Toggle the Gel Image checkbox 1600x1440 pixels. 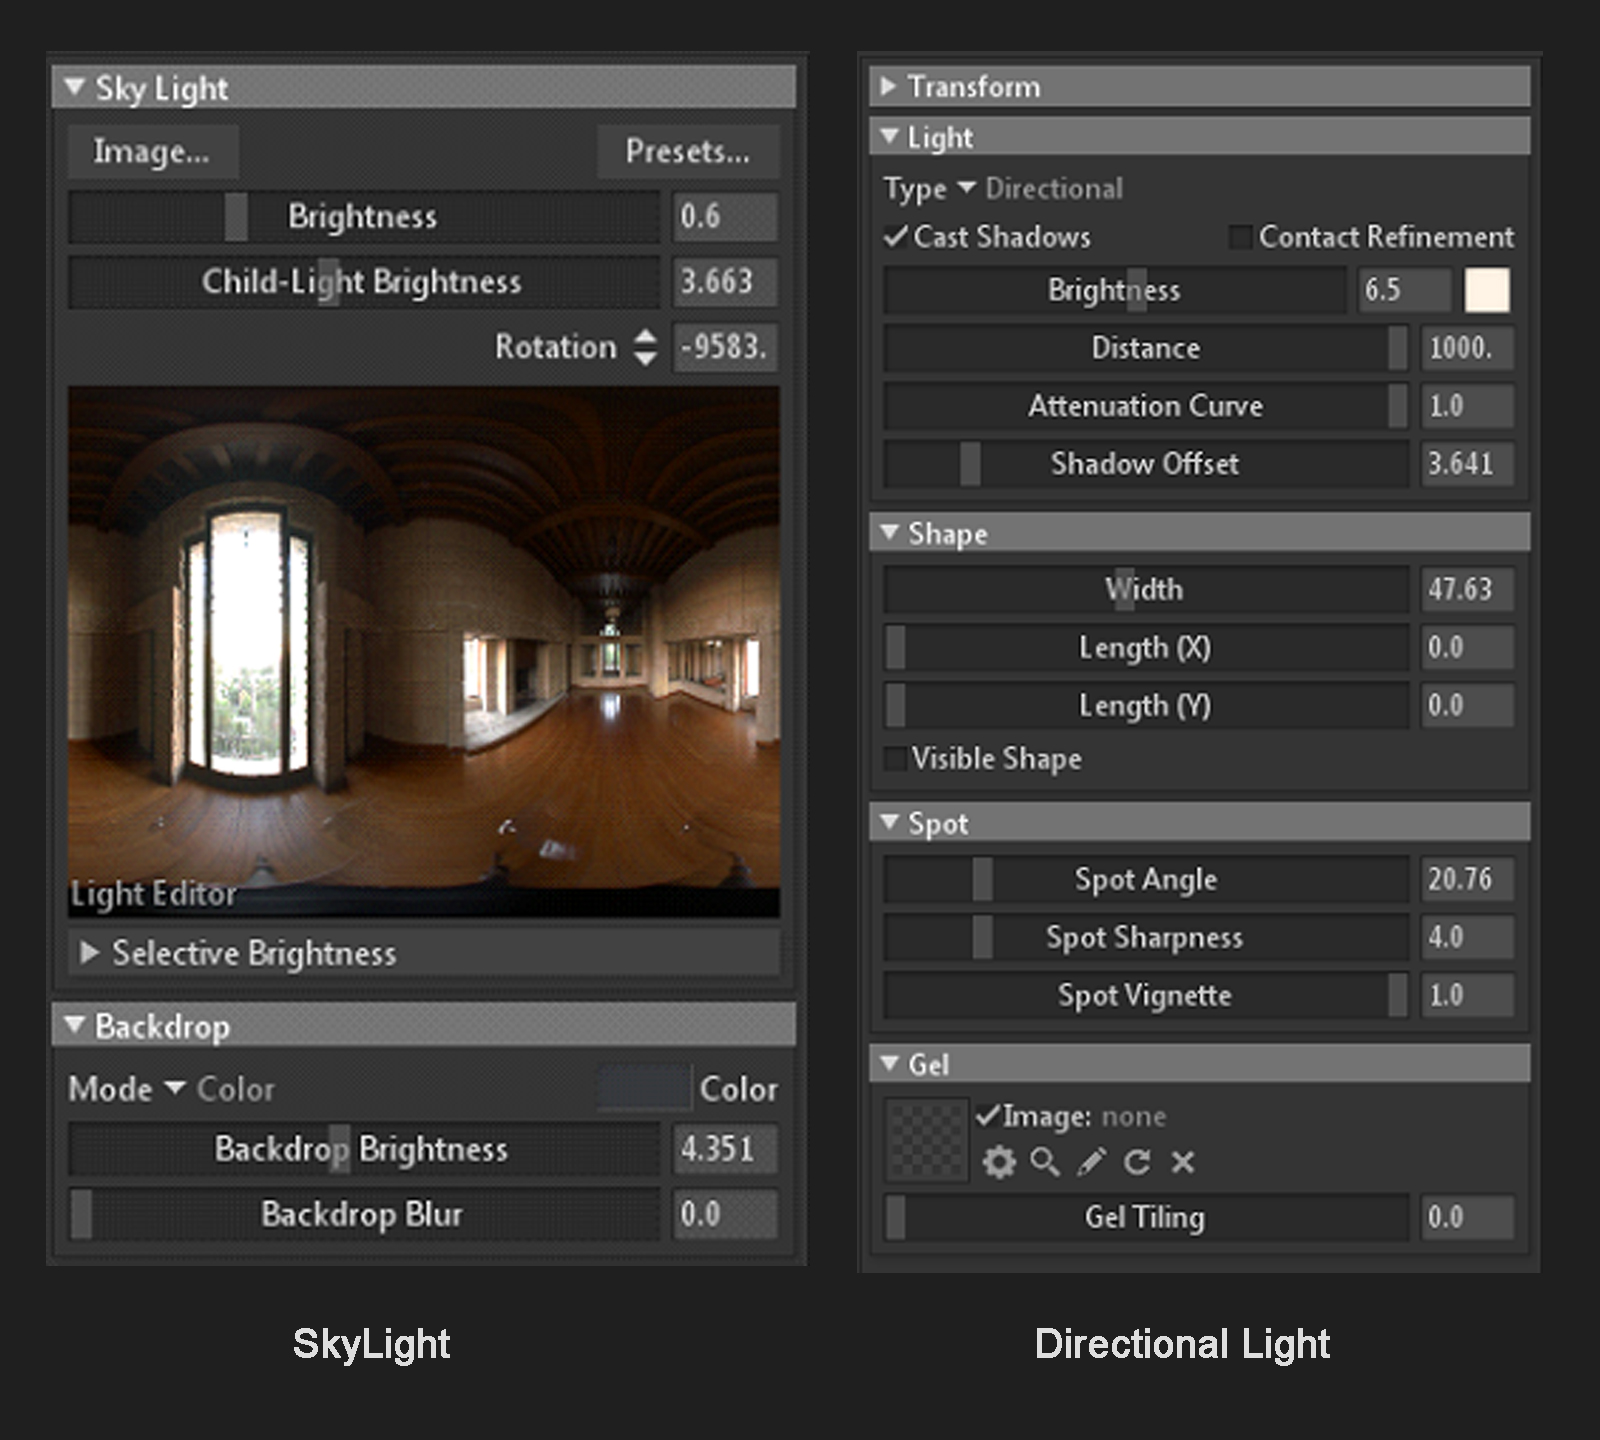[x=988, y=1115]
